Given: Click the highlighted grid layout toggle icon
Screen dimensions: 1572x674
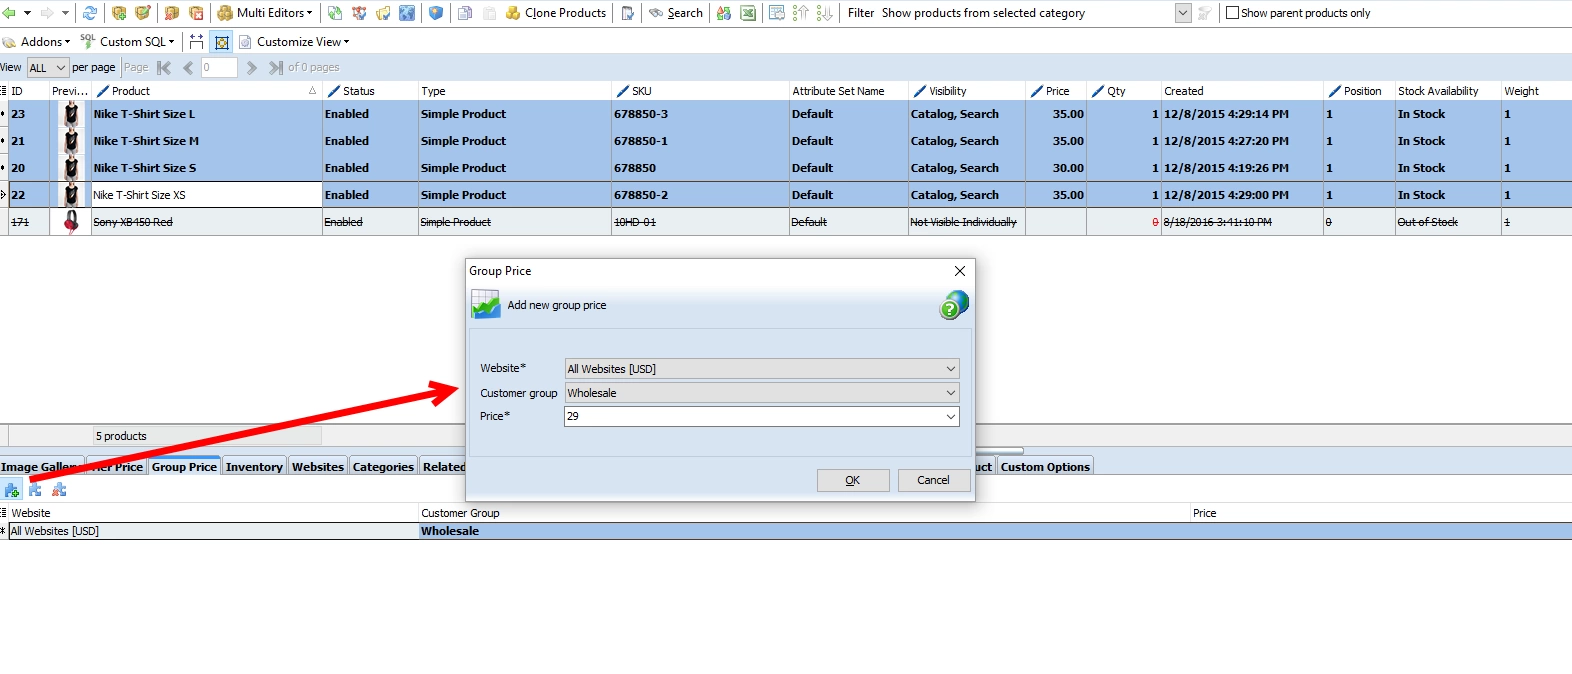Looking at the screenshot, I should coord(222,42).
